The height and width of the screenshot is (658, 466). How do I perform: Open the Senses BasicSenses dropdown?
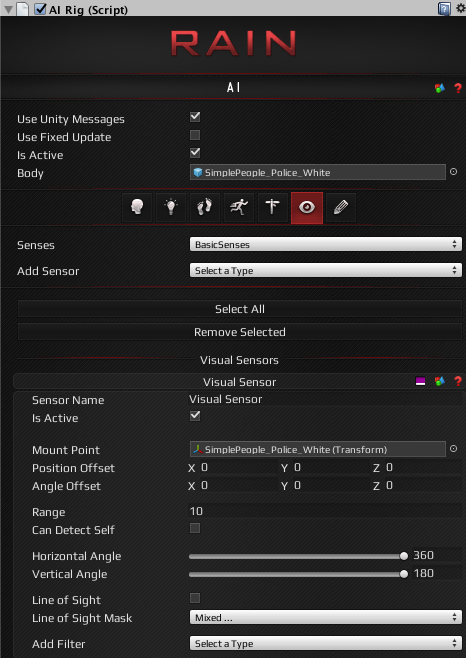(x=326, y=245)
